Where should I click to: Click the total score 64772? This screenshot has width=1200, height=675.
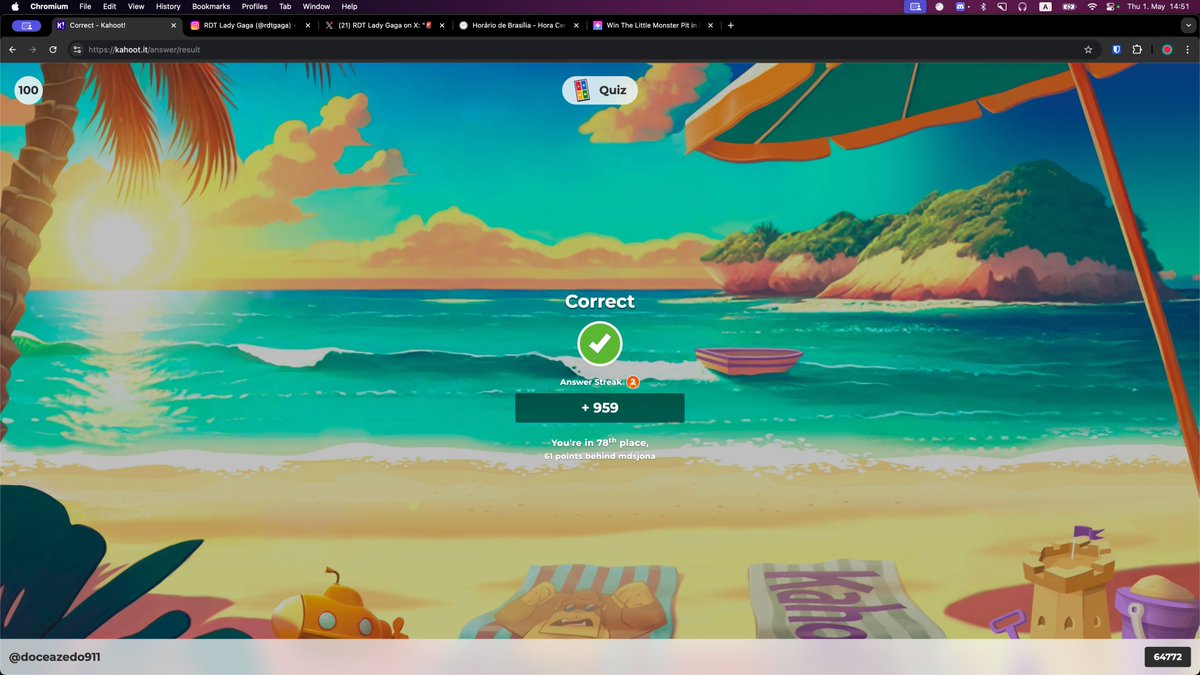point(1167,657)
